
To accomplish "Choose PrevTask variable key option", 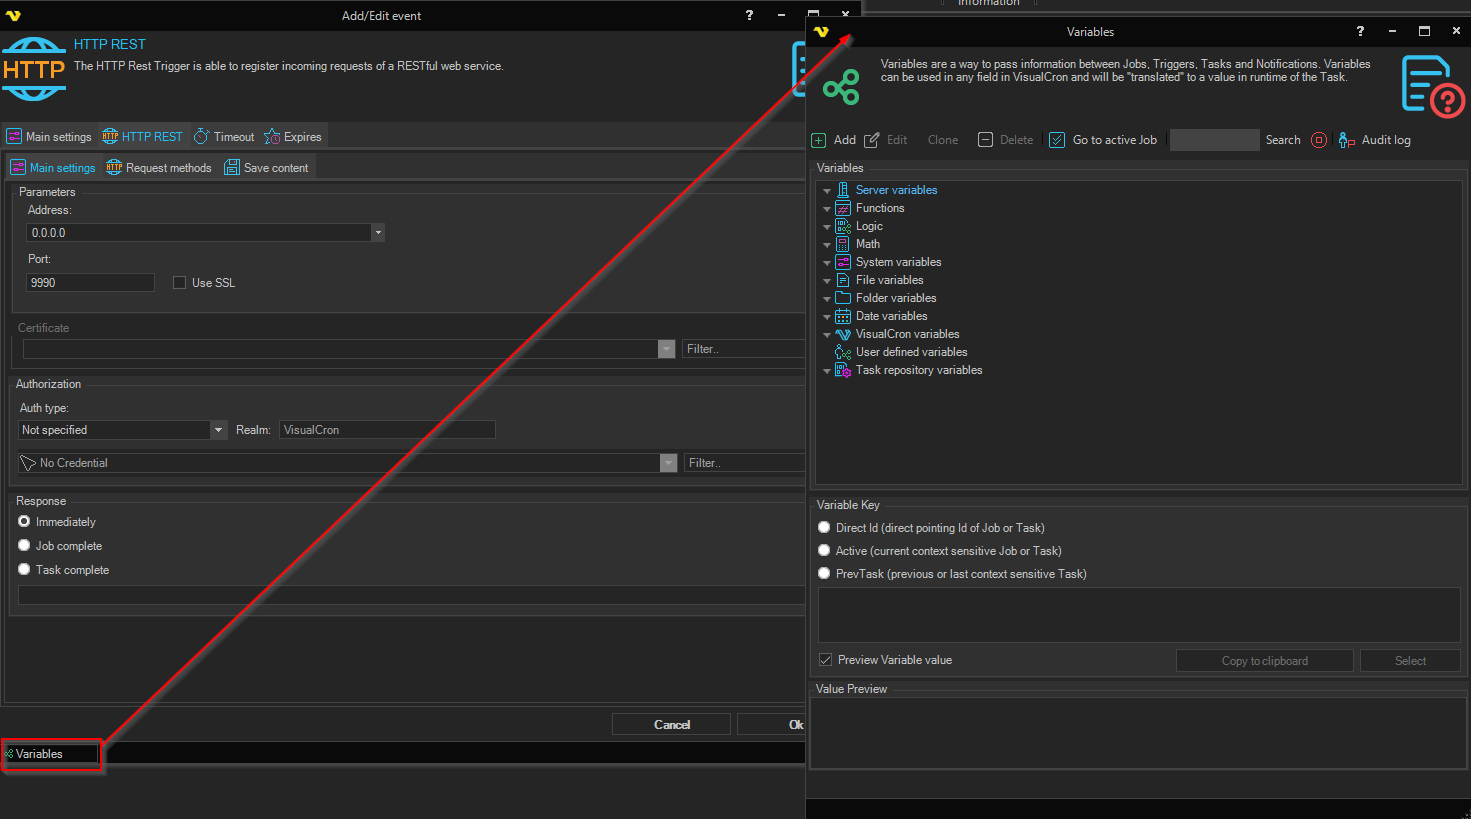I will pos(824,574).
